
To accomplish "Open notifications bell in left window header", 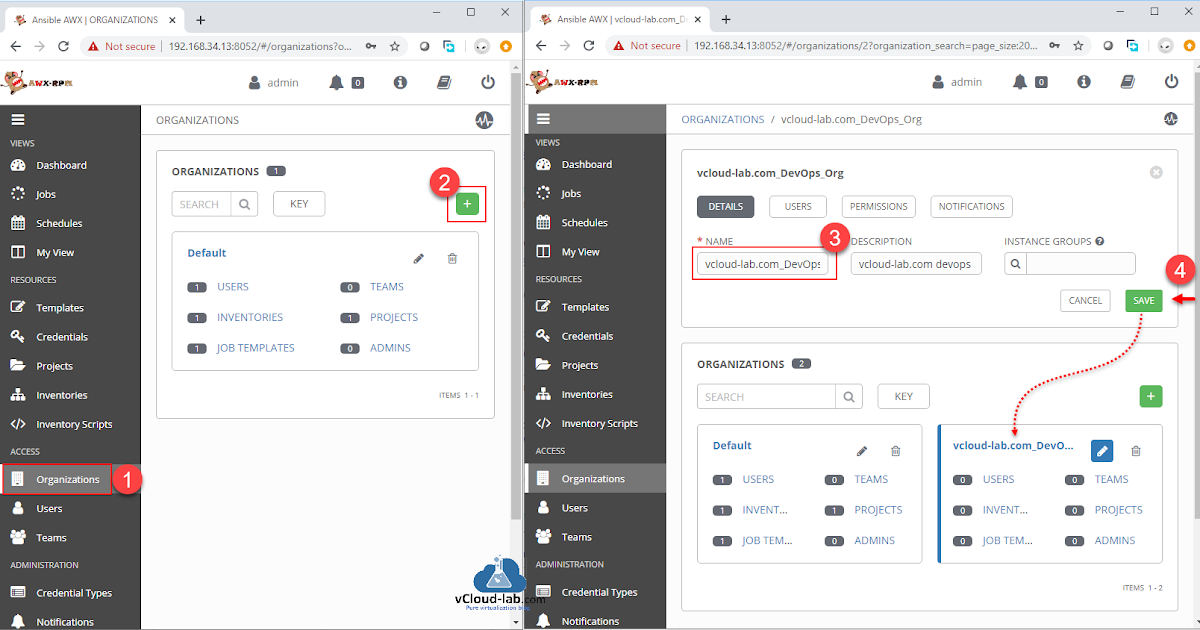I will click(x=337, y=82).
